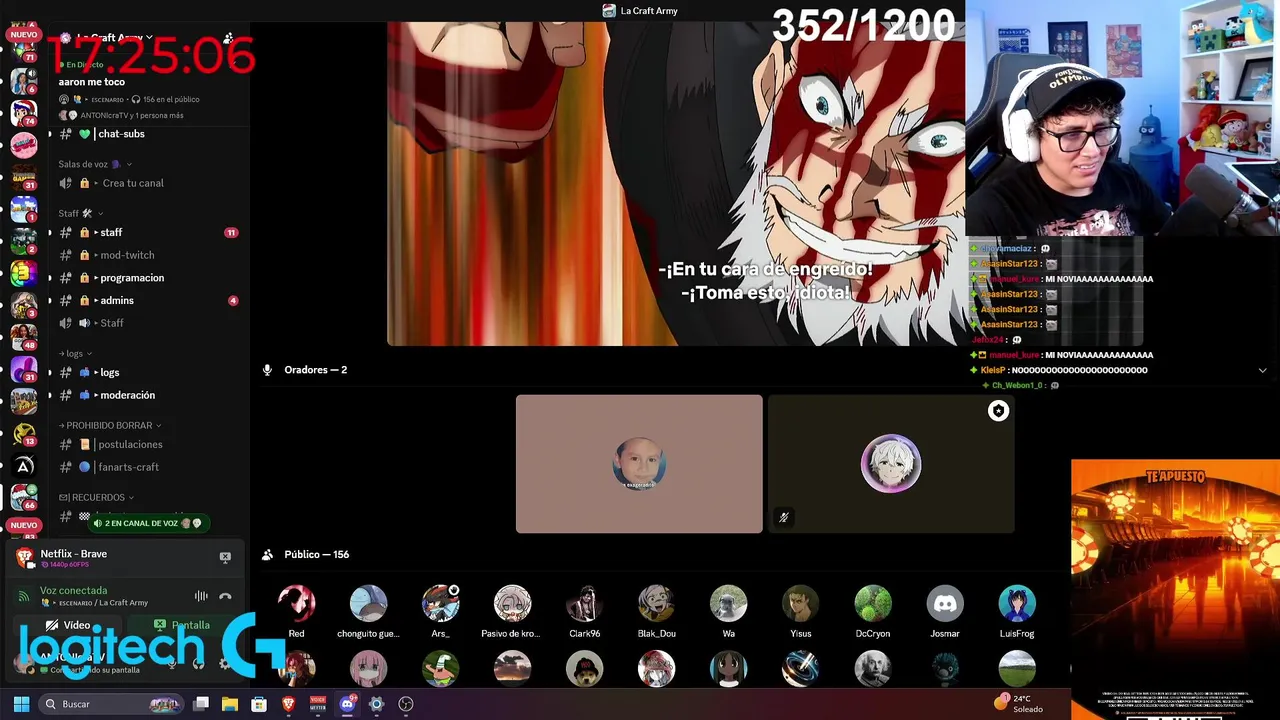
Task: Open Blak_Dou audience avatar
Action: (x=656, y=604)
